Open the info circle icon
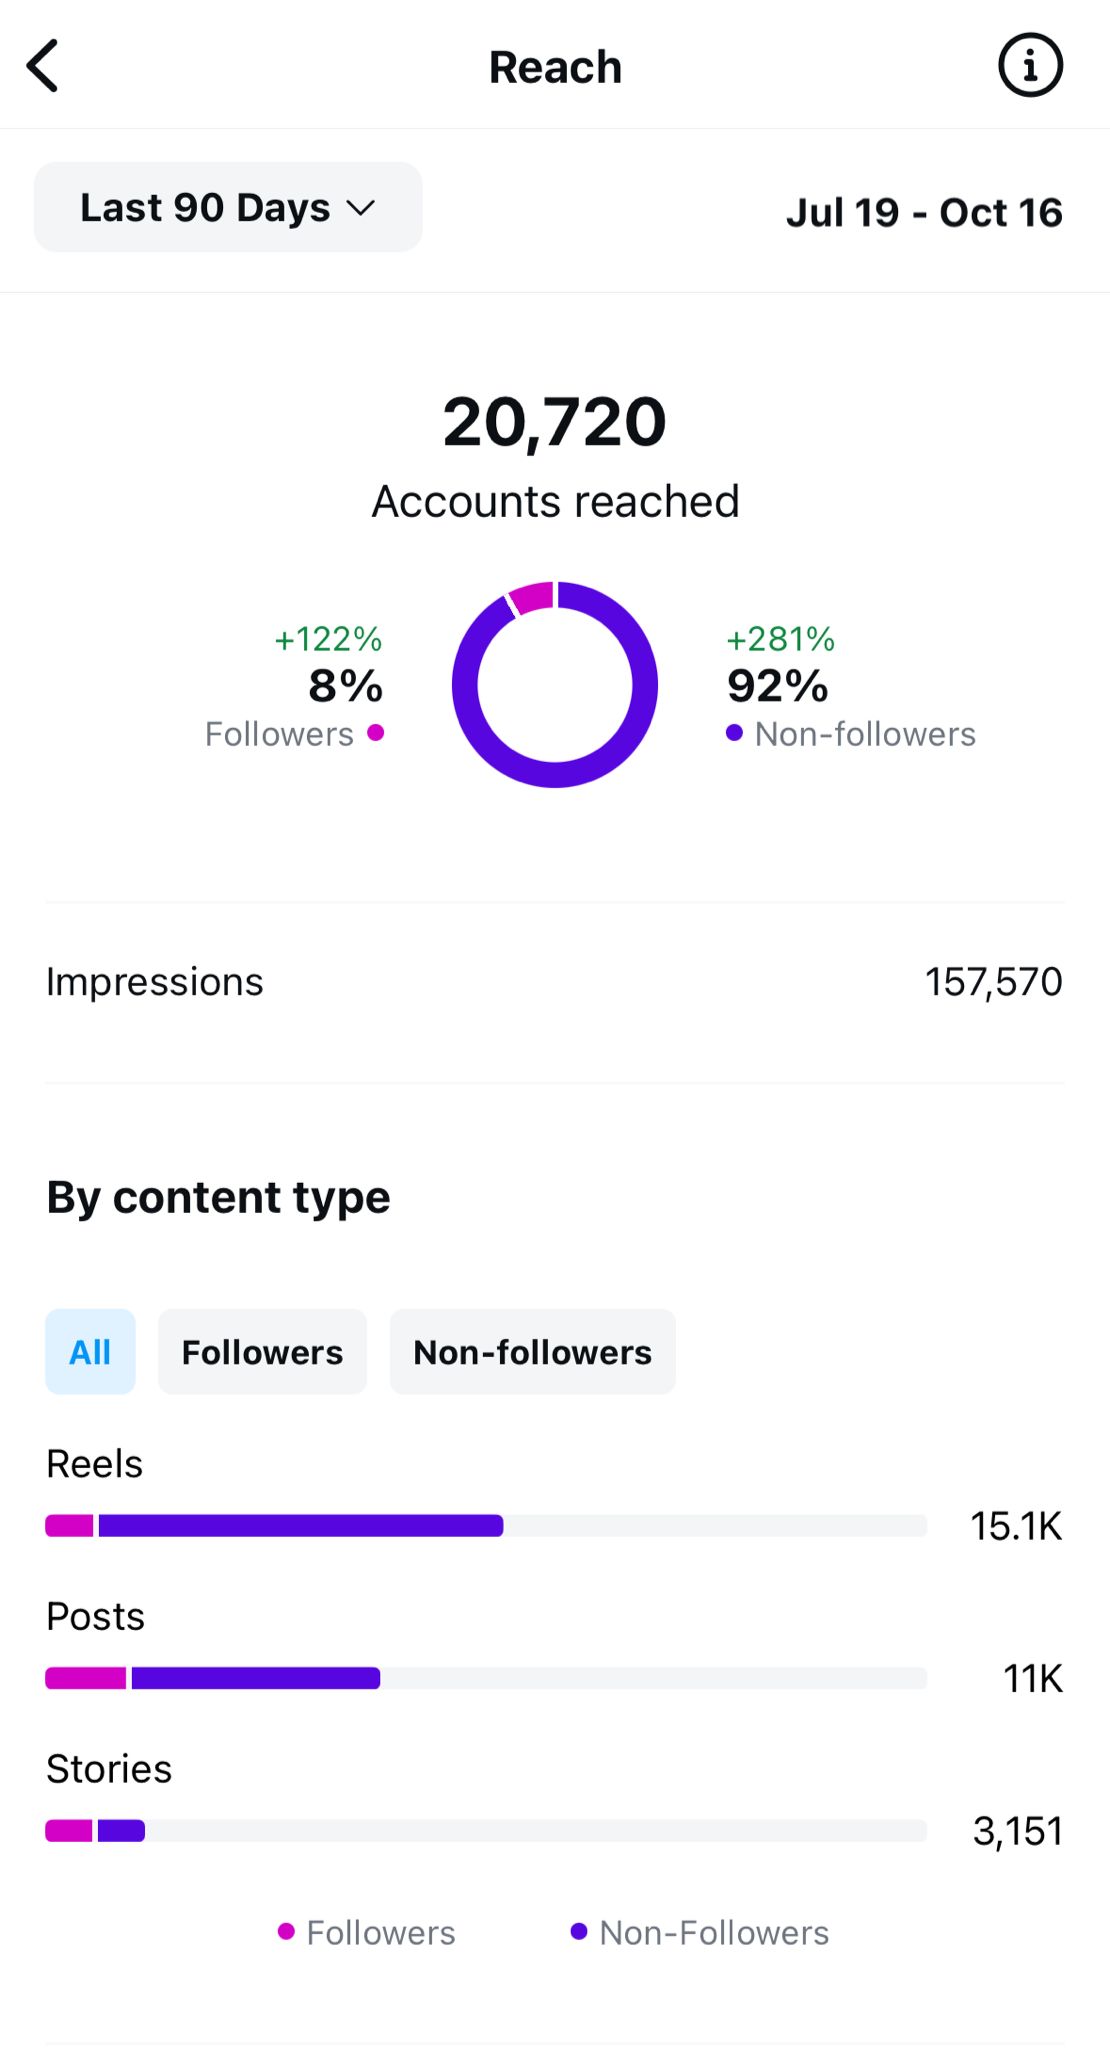The image size is (1110, 2049). tap(1030, 66)
